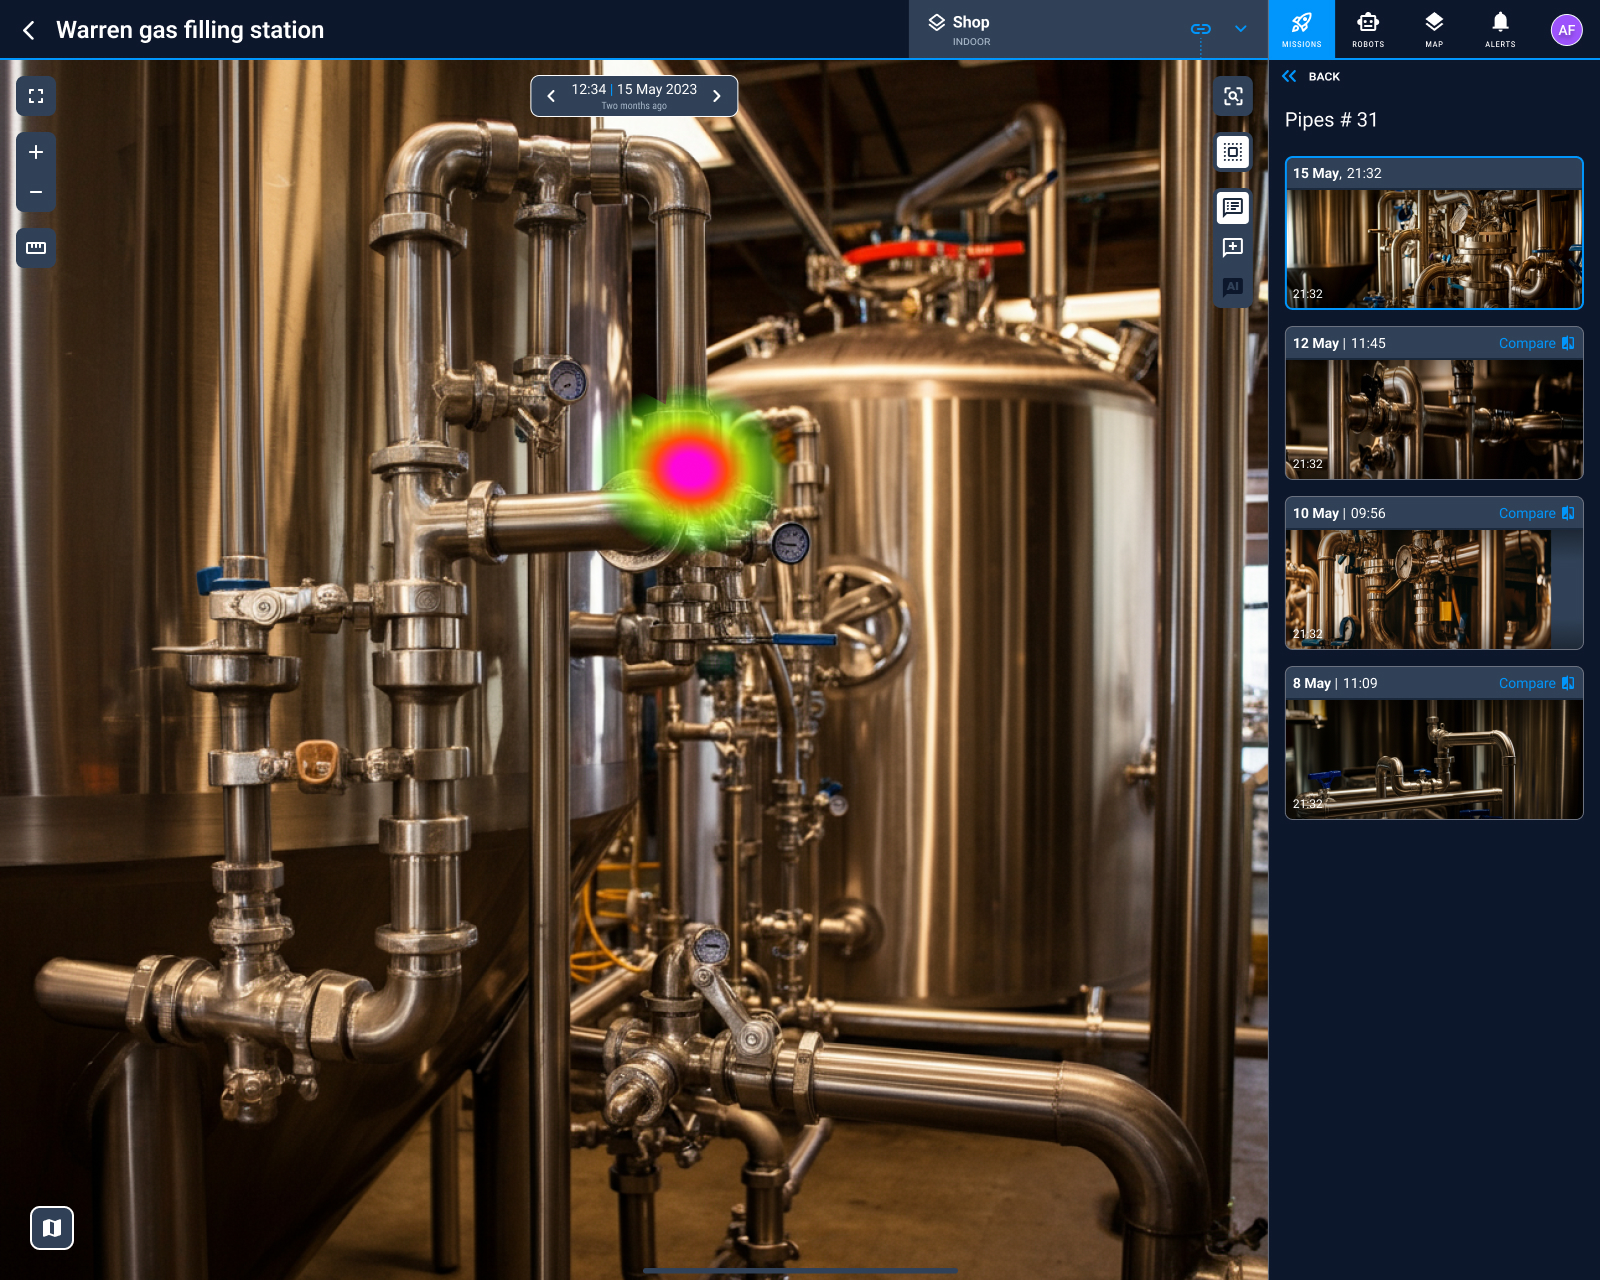
Task: Select the 8 May pipe thumbnail
Action: point(1433,758)
